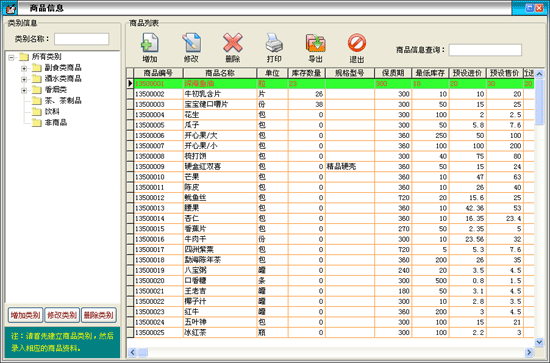Select the 牛肉干 product name cell
Screen dimensions: 550x363
(x=220, y=239)
